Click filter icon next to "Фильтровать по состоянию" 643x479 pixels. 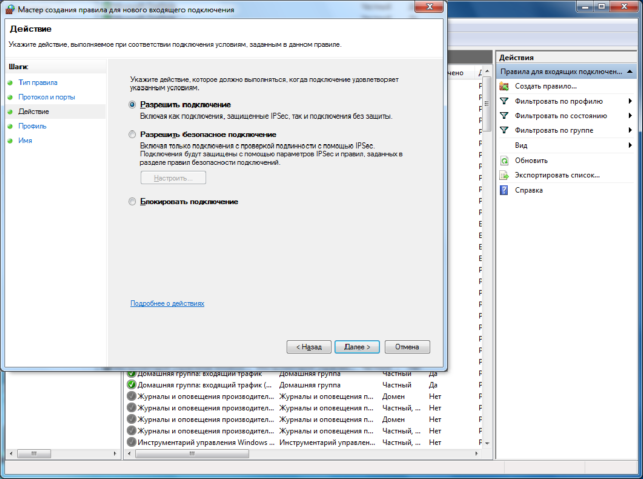coord(504,116)
